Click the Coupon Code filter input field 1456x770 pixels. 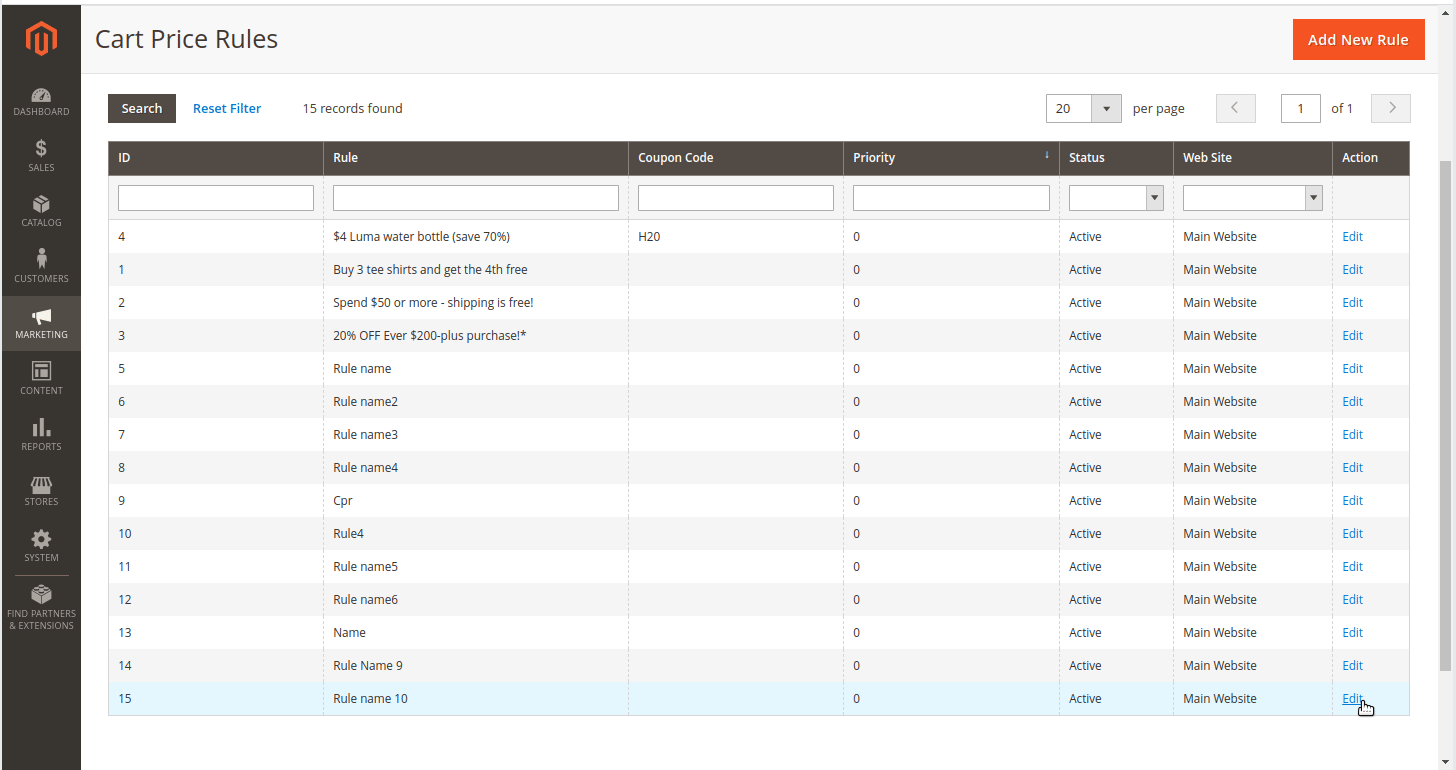(x=735, y=197)
